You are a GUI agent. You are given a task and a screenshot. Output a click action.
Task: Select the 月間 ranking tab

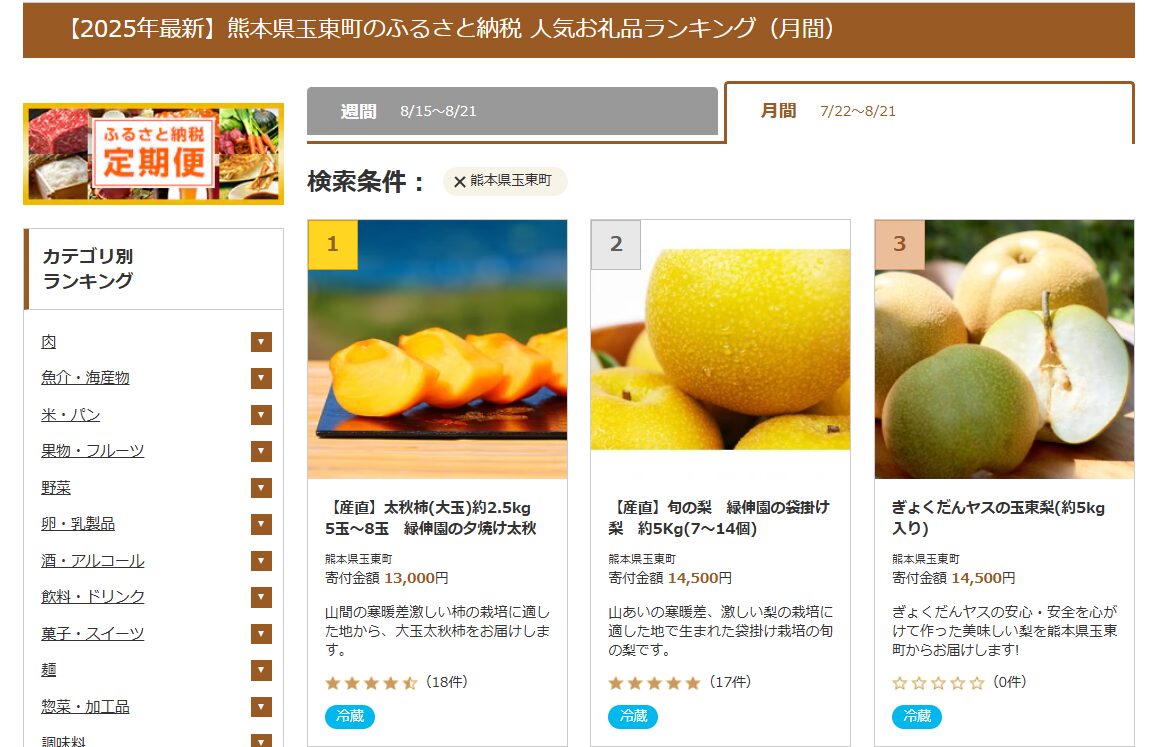[x=929, y=112]
